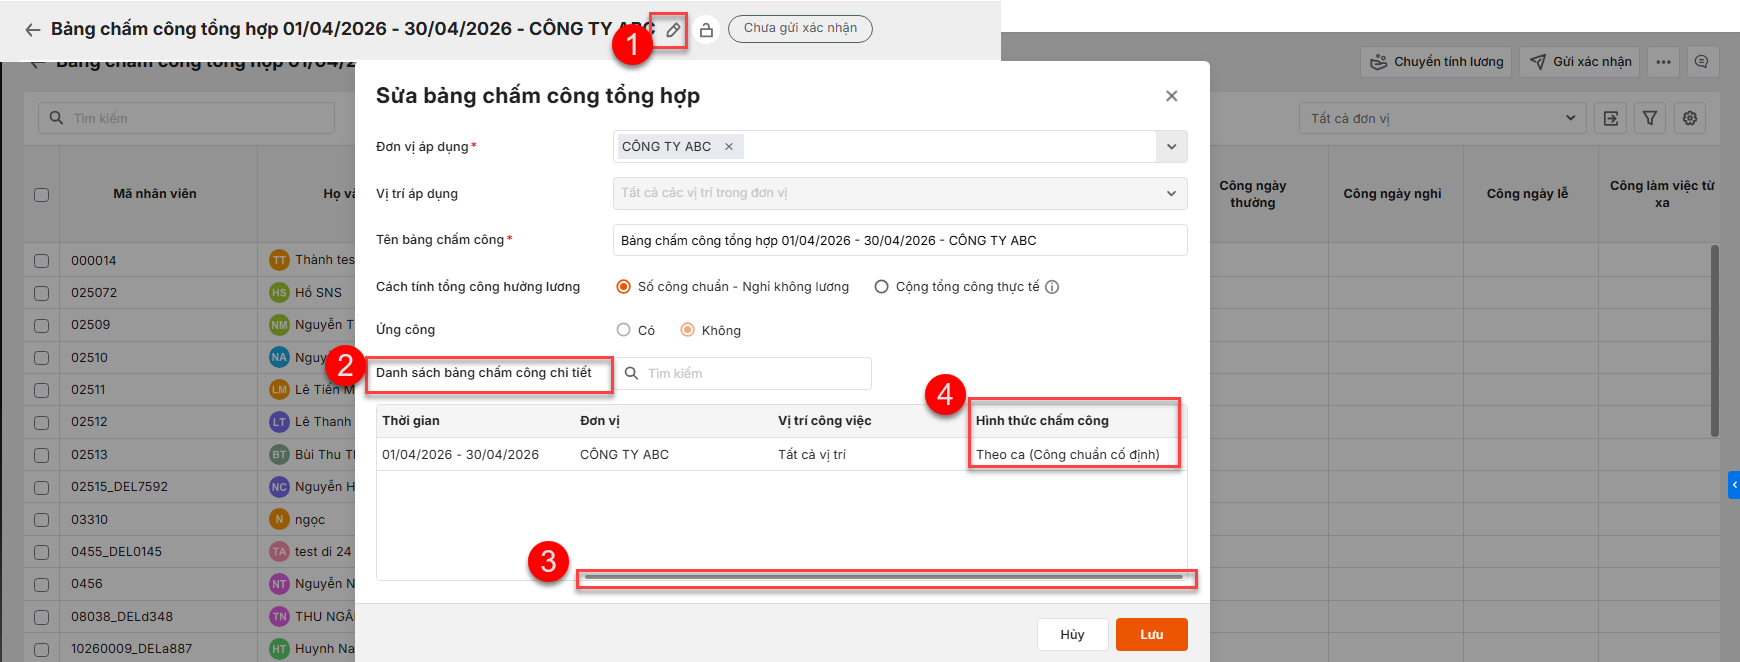Click the 'Theo ca (Công chuẩn cố định)' cell
The width and height of the screenshot is (1740, 662).
tap(1068, 454)
